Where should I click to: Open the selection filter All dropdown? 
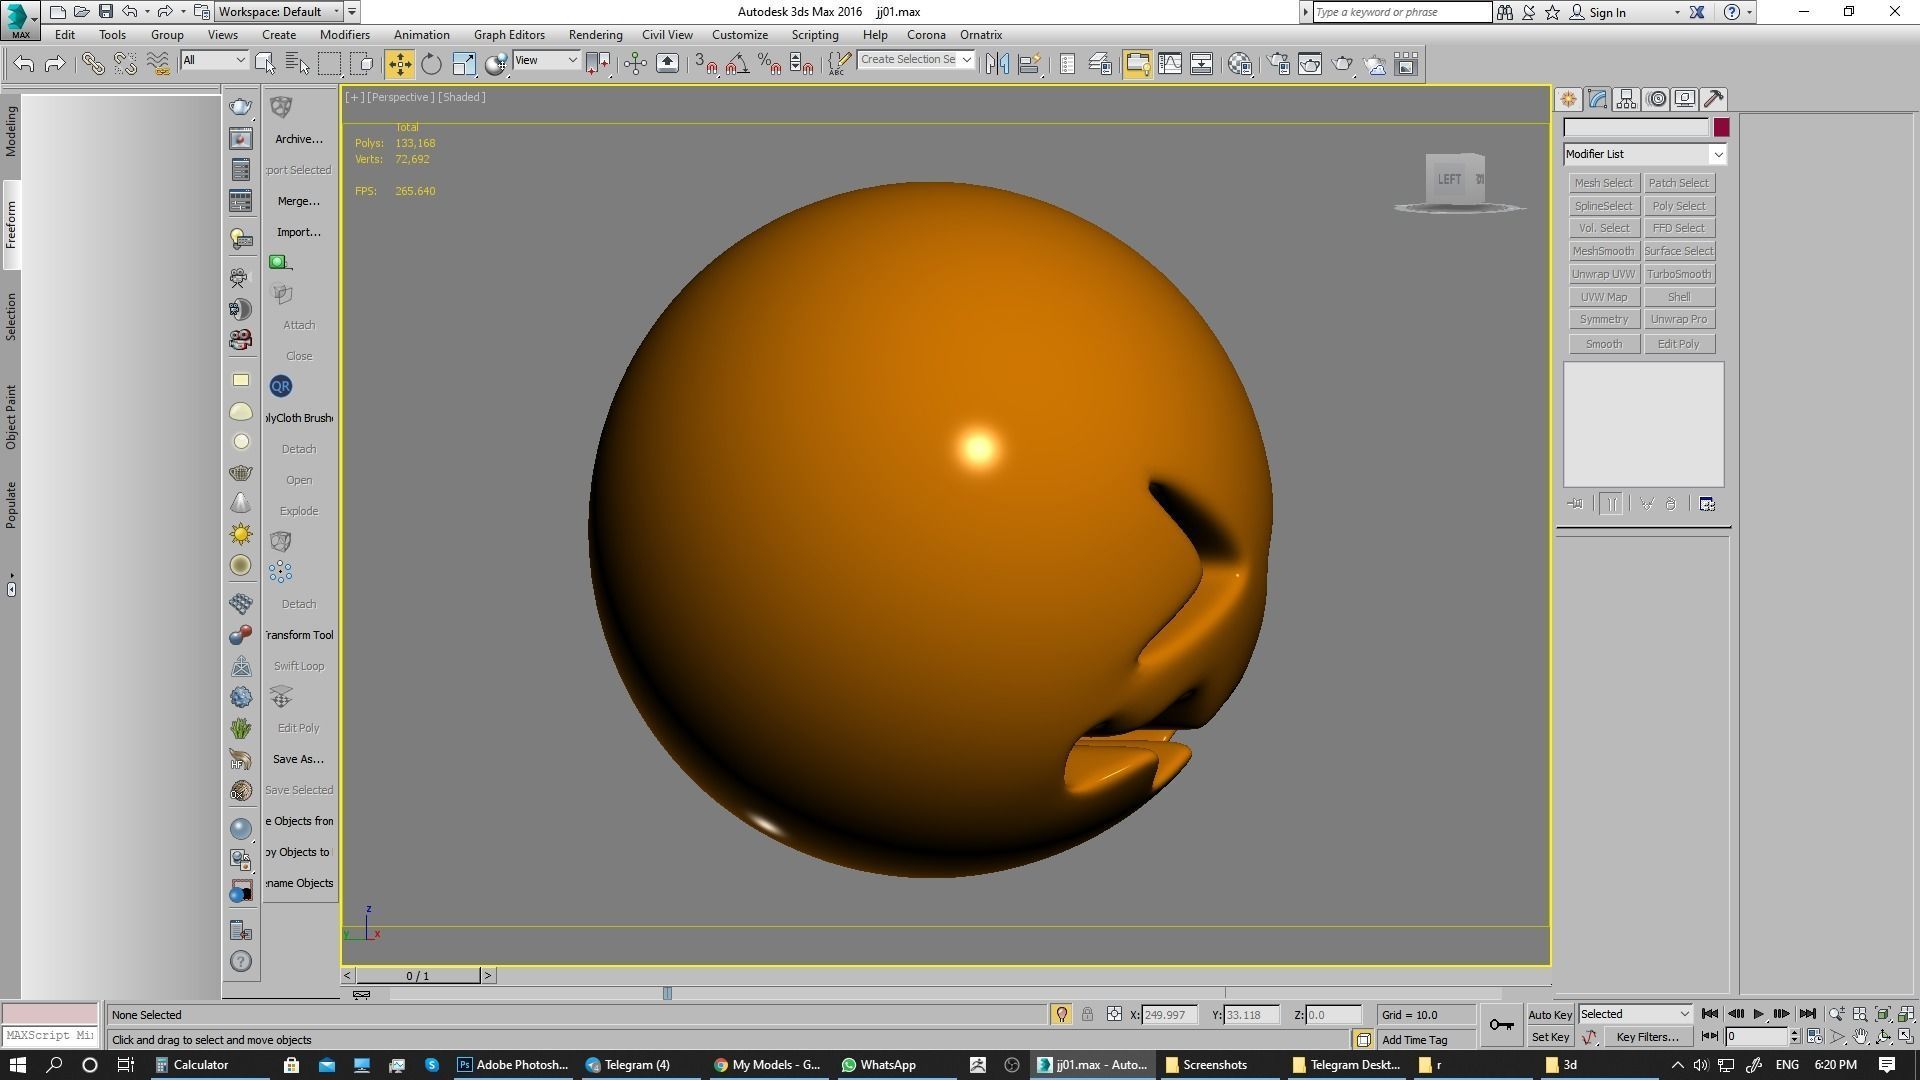coord(214,60)
